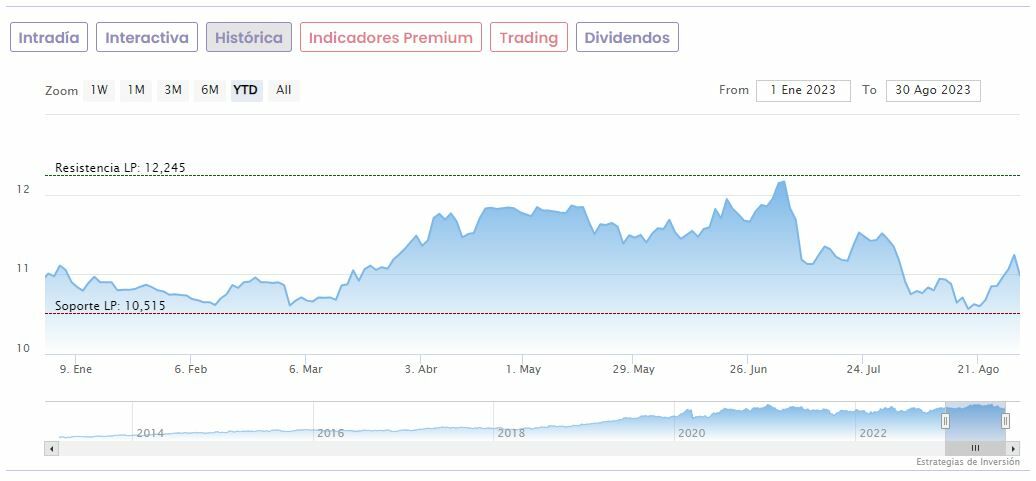
Task: View the Dividendos tab
Action: [627, 38]
